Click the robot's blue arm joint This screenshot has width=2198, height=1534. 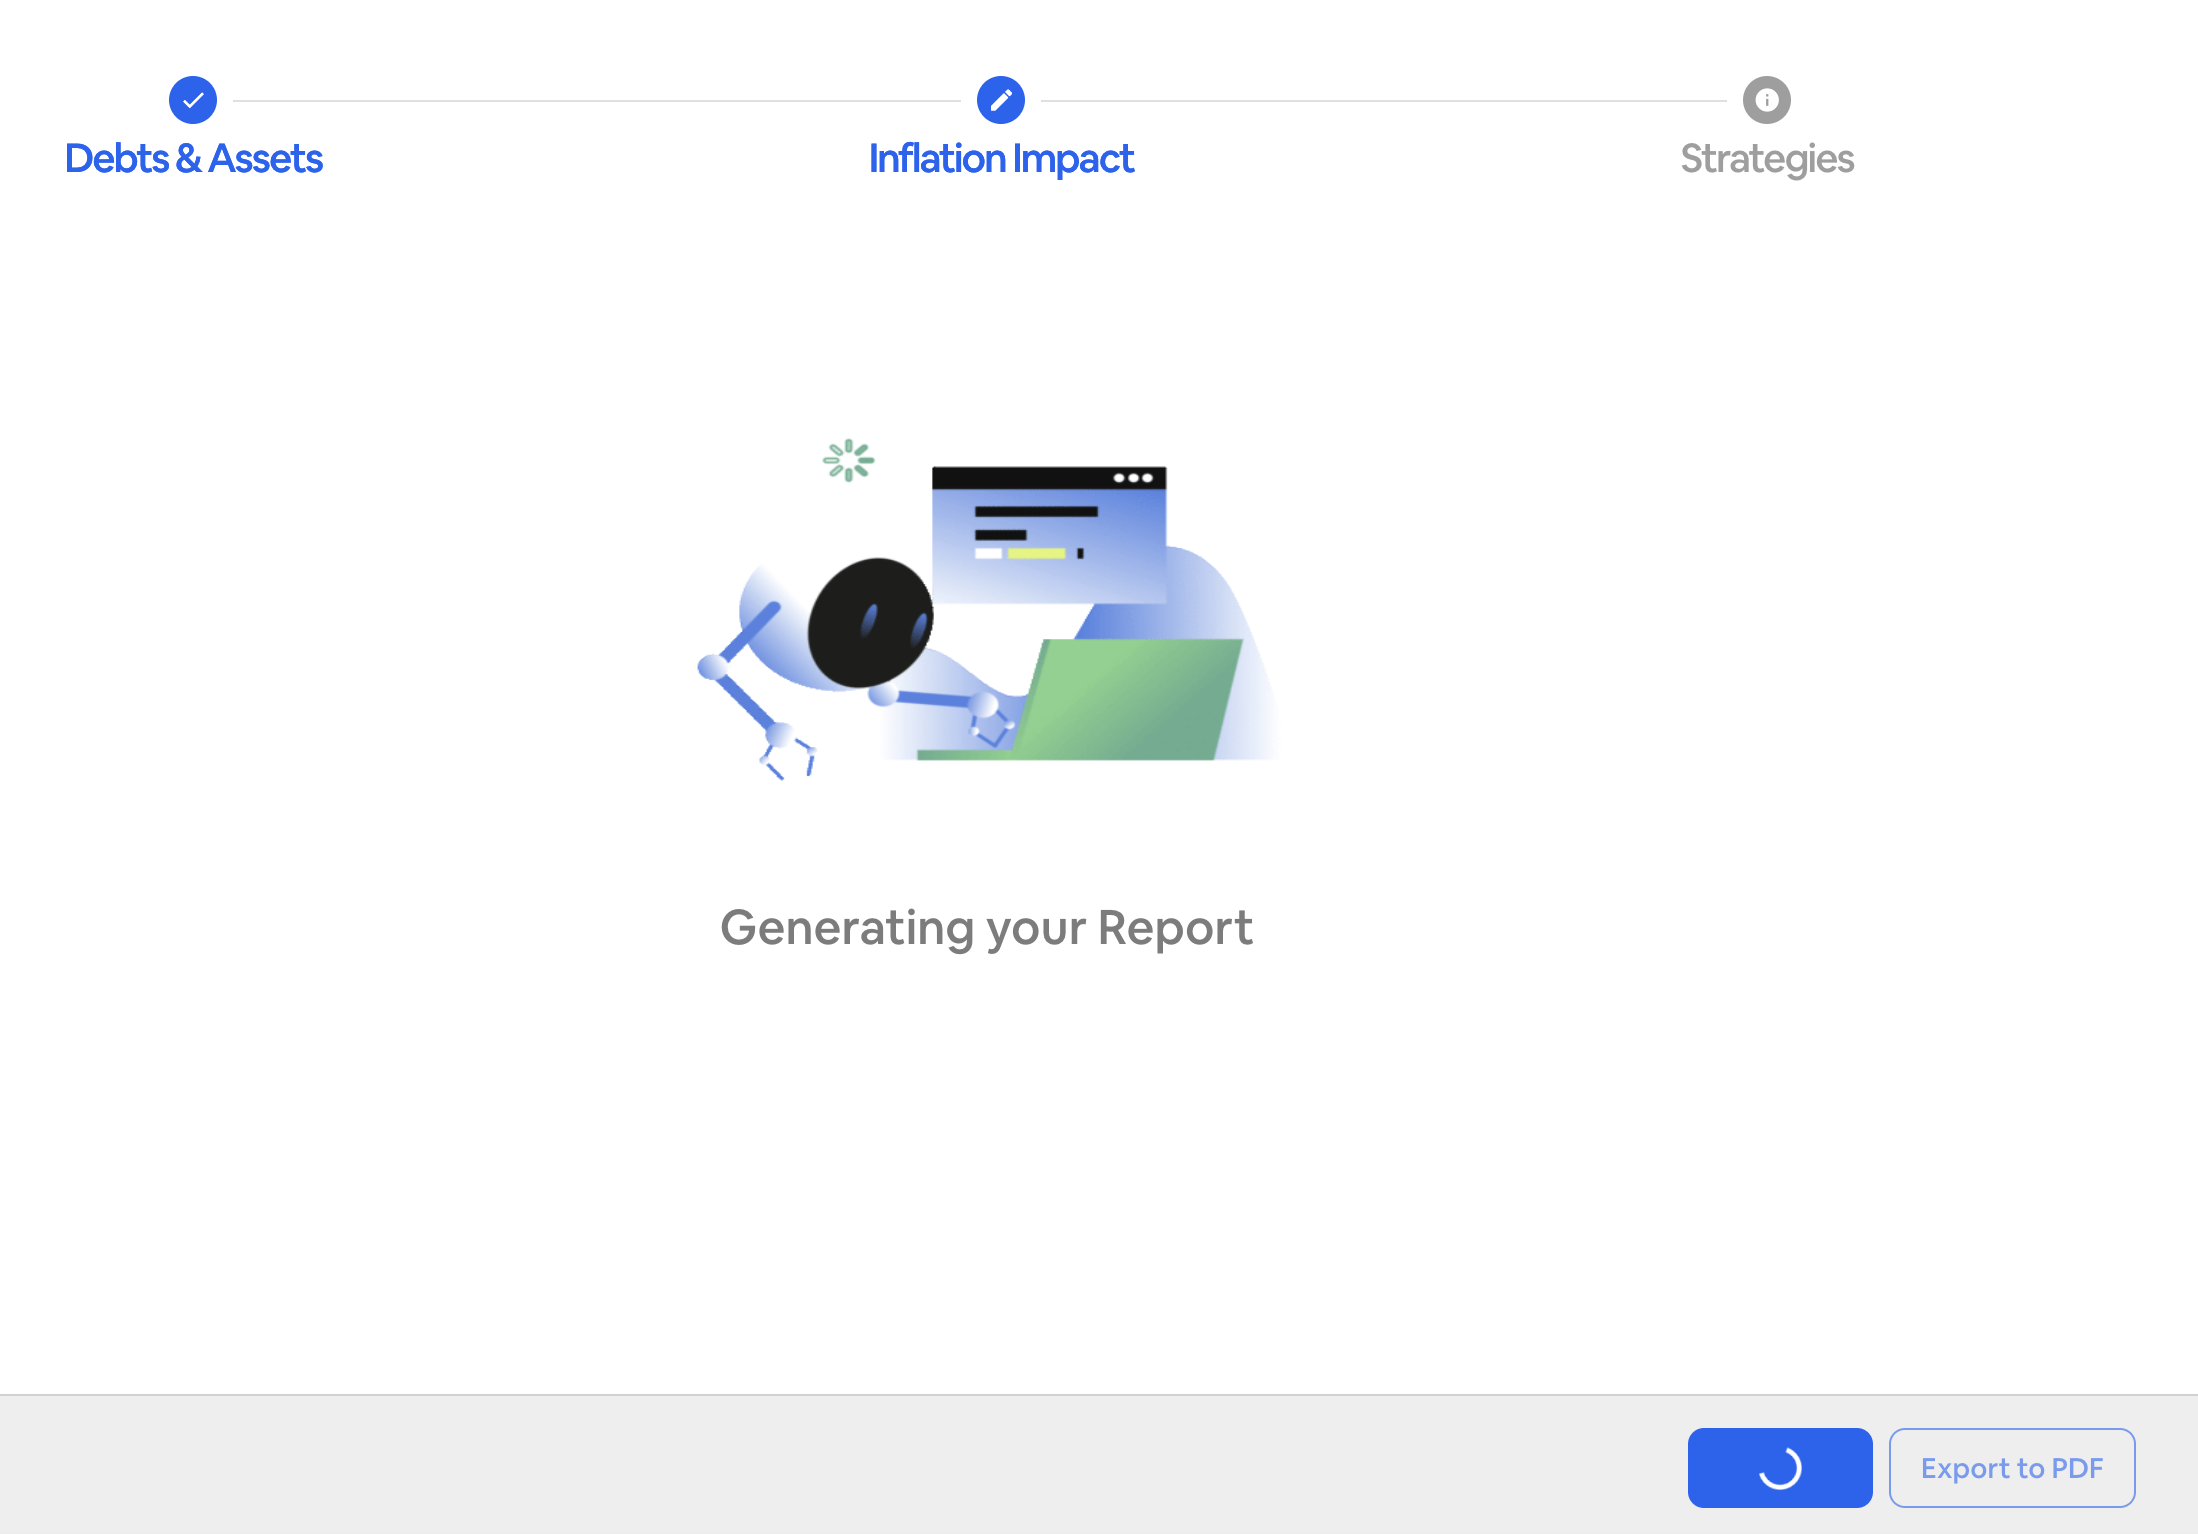[x=713, y=667]
